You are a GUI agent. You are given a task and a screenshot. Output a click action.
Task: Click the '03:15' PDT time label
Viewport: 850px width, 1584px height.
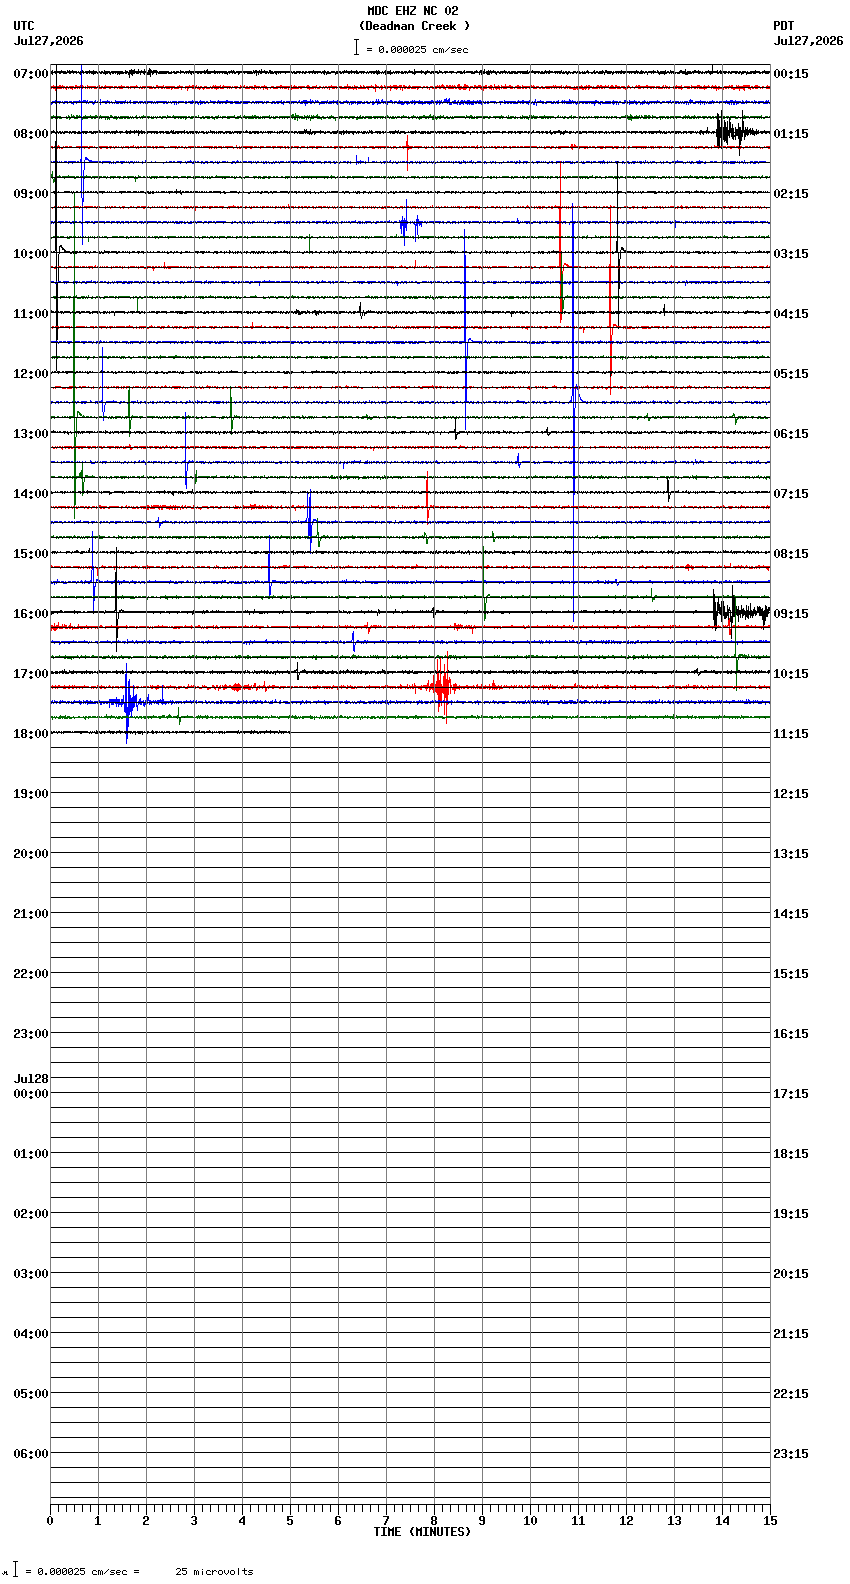coord(791,254)
